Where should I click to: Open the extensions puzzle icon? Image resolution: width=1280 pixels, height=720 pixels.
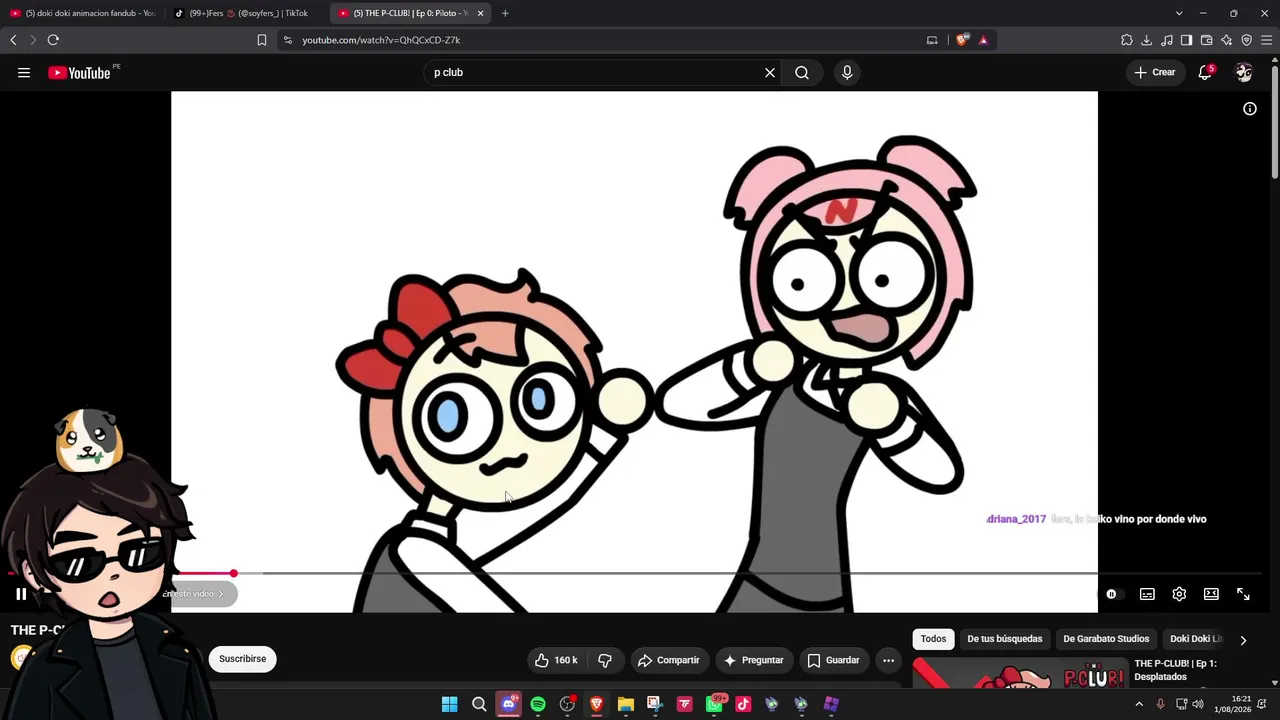click(x=1127, y=40)
